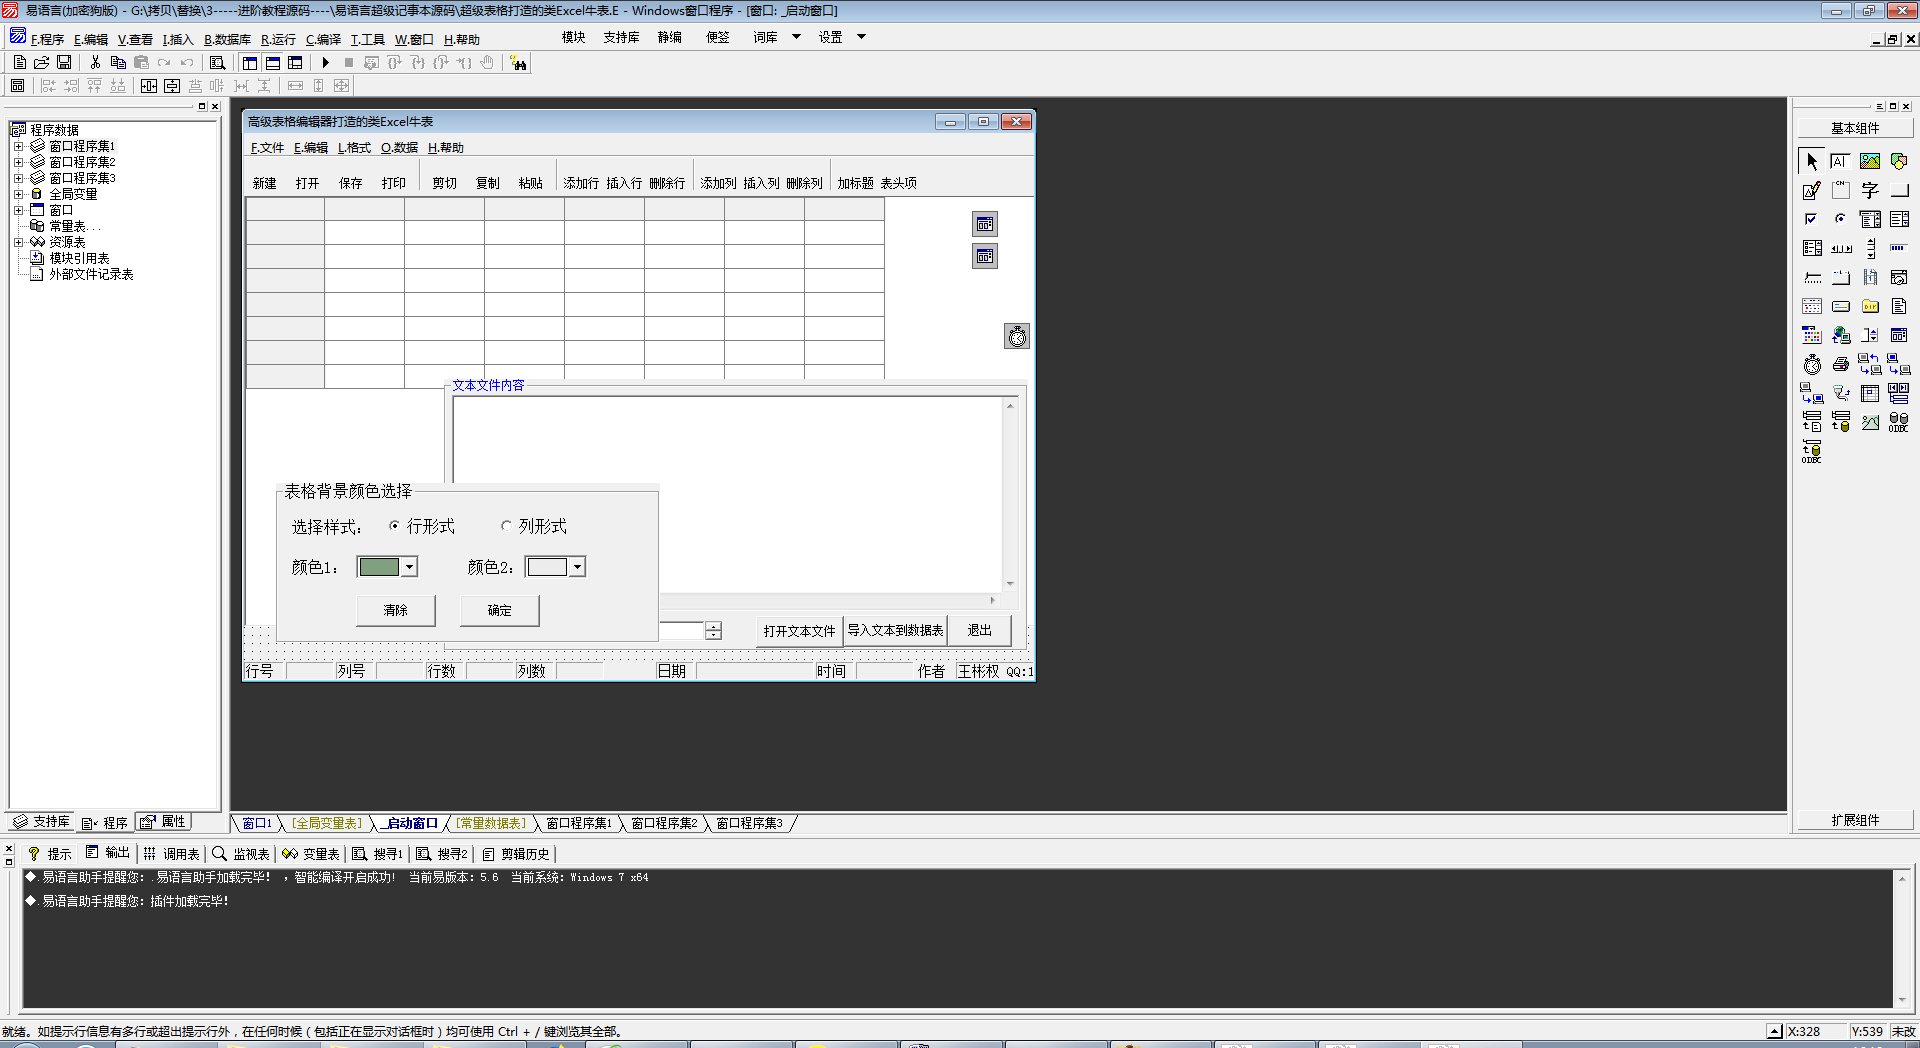Select the pointer tool in the component palette
This screenshot has height=1048, width=1920.
click(1812, 161)
